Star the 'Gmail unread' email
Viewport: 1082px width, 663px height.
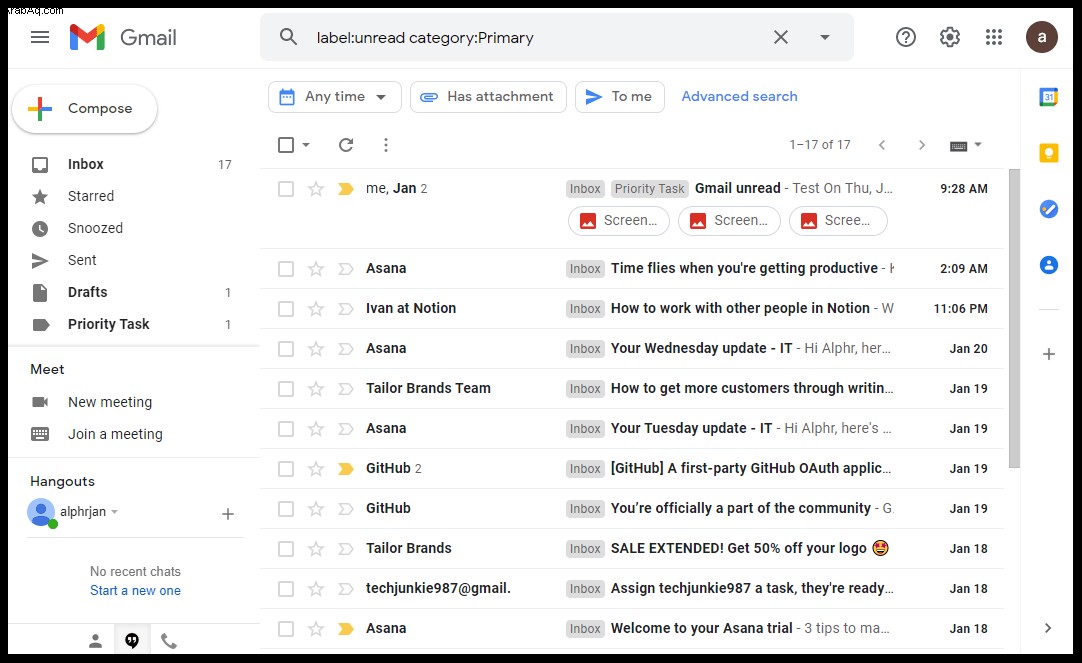pyautogui.click(x=315, y=189)
